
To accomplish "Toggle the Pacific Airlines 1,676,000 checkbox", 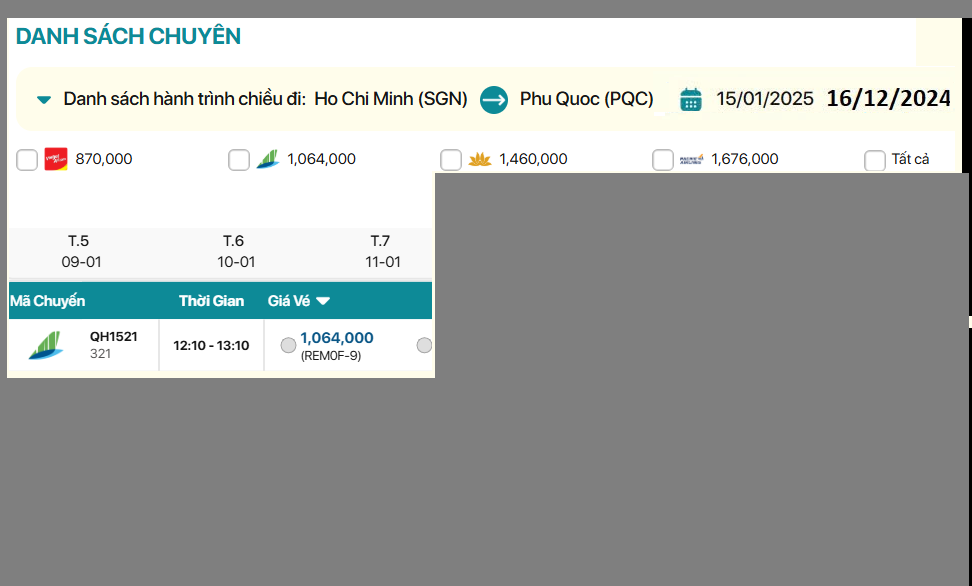I will pos(663,160).
